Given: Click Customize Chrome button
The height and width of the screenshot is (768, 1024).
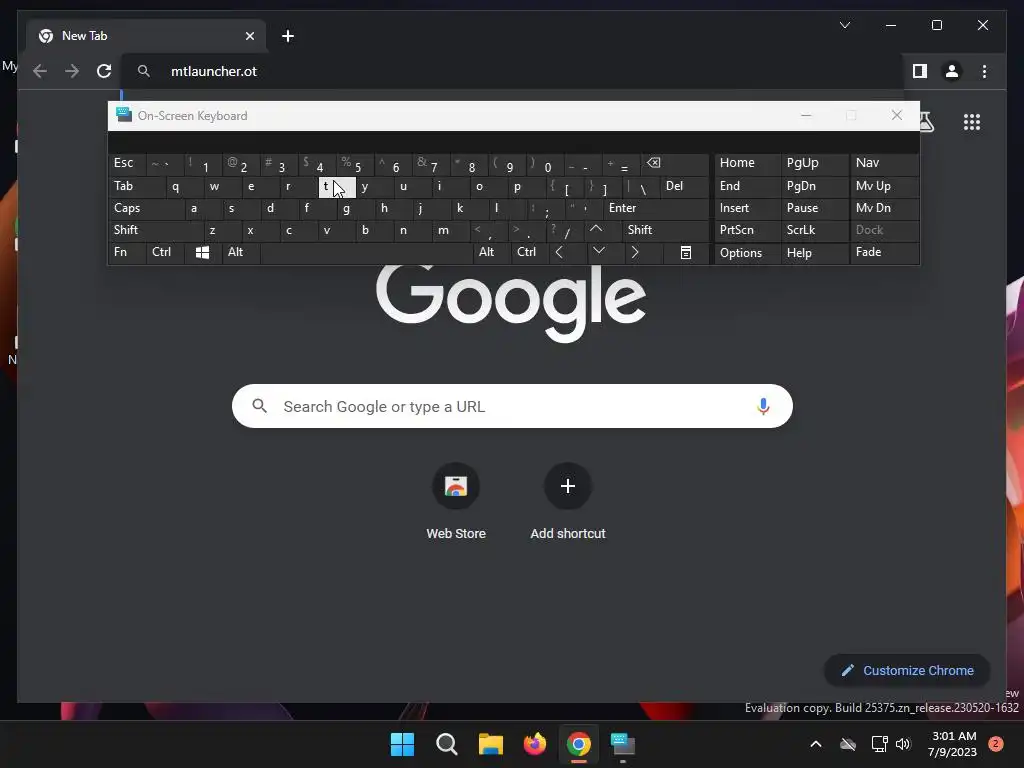Looking at the screenshot, I should click(x=908, y=671).
